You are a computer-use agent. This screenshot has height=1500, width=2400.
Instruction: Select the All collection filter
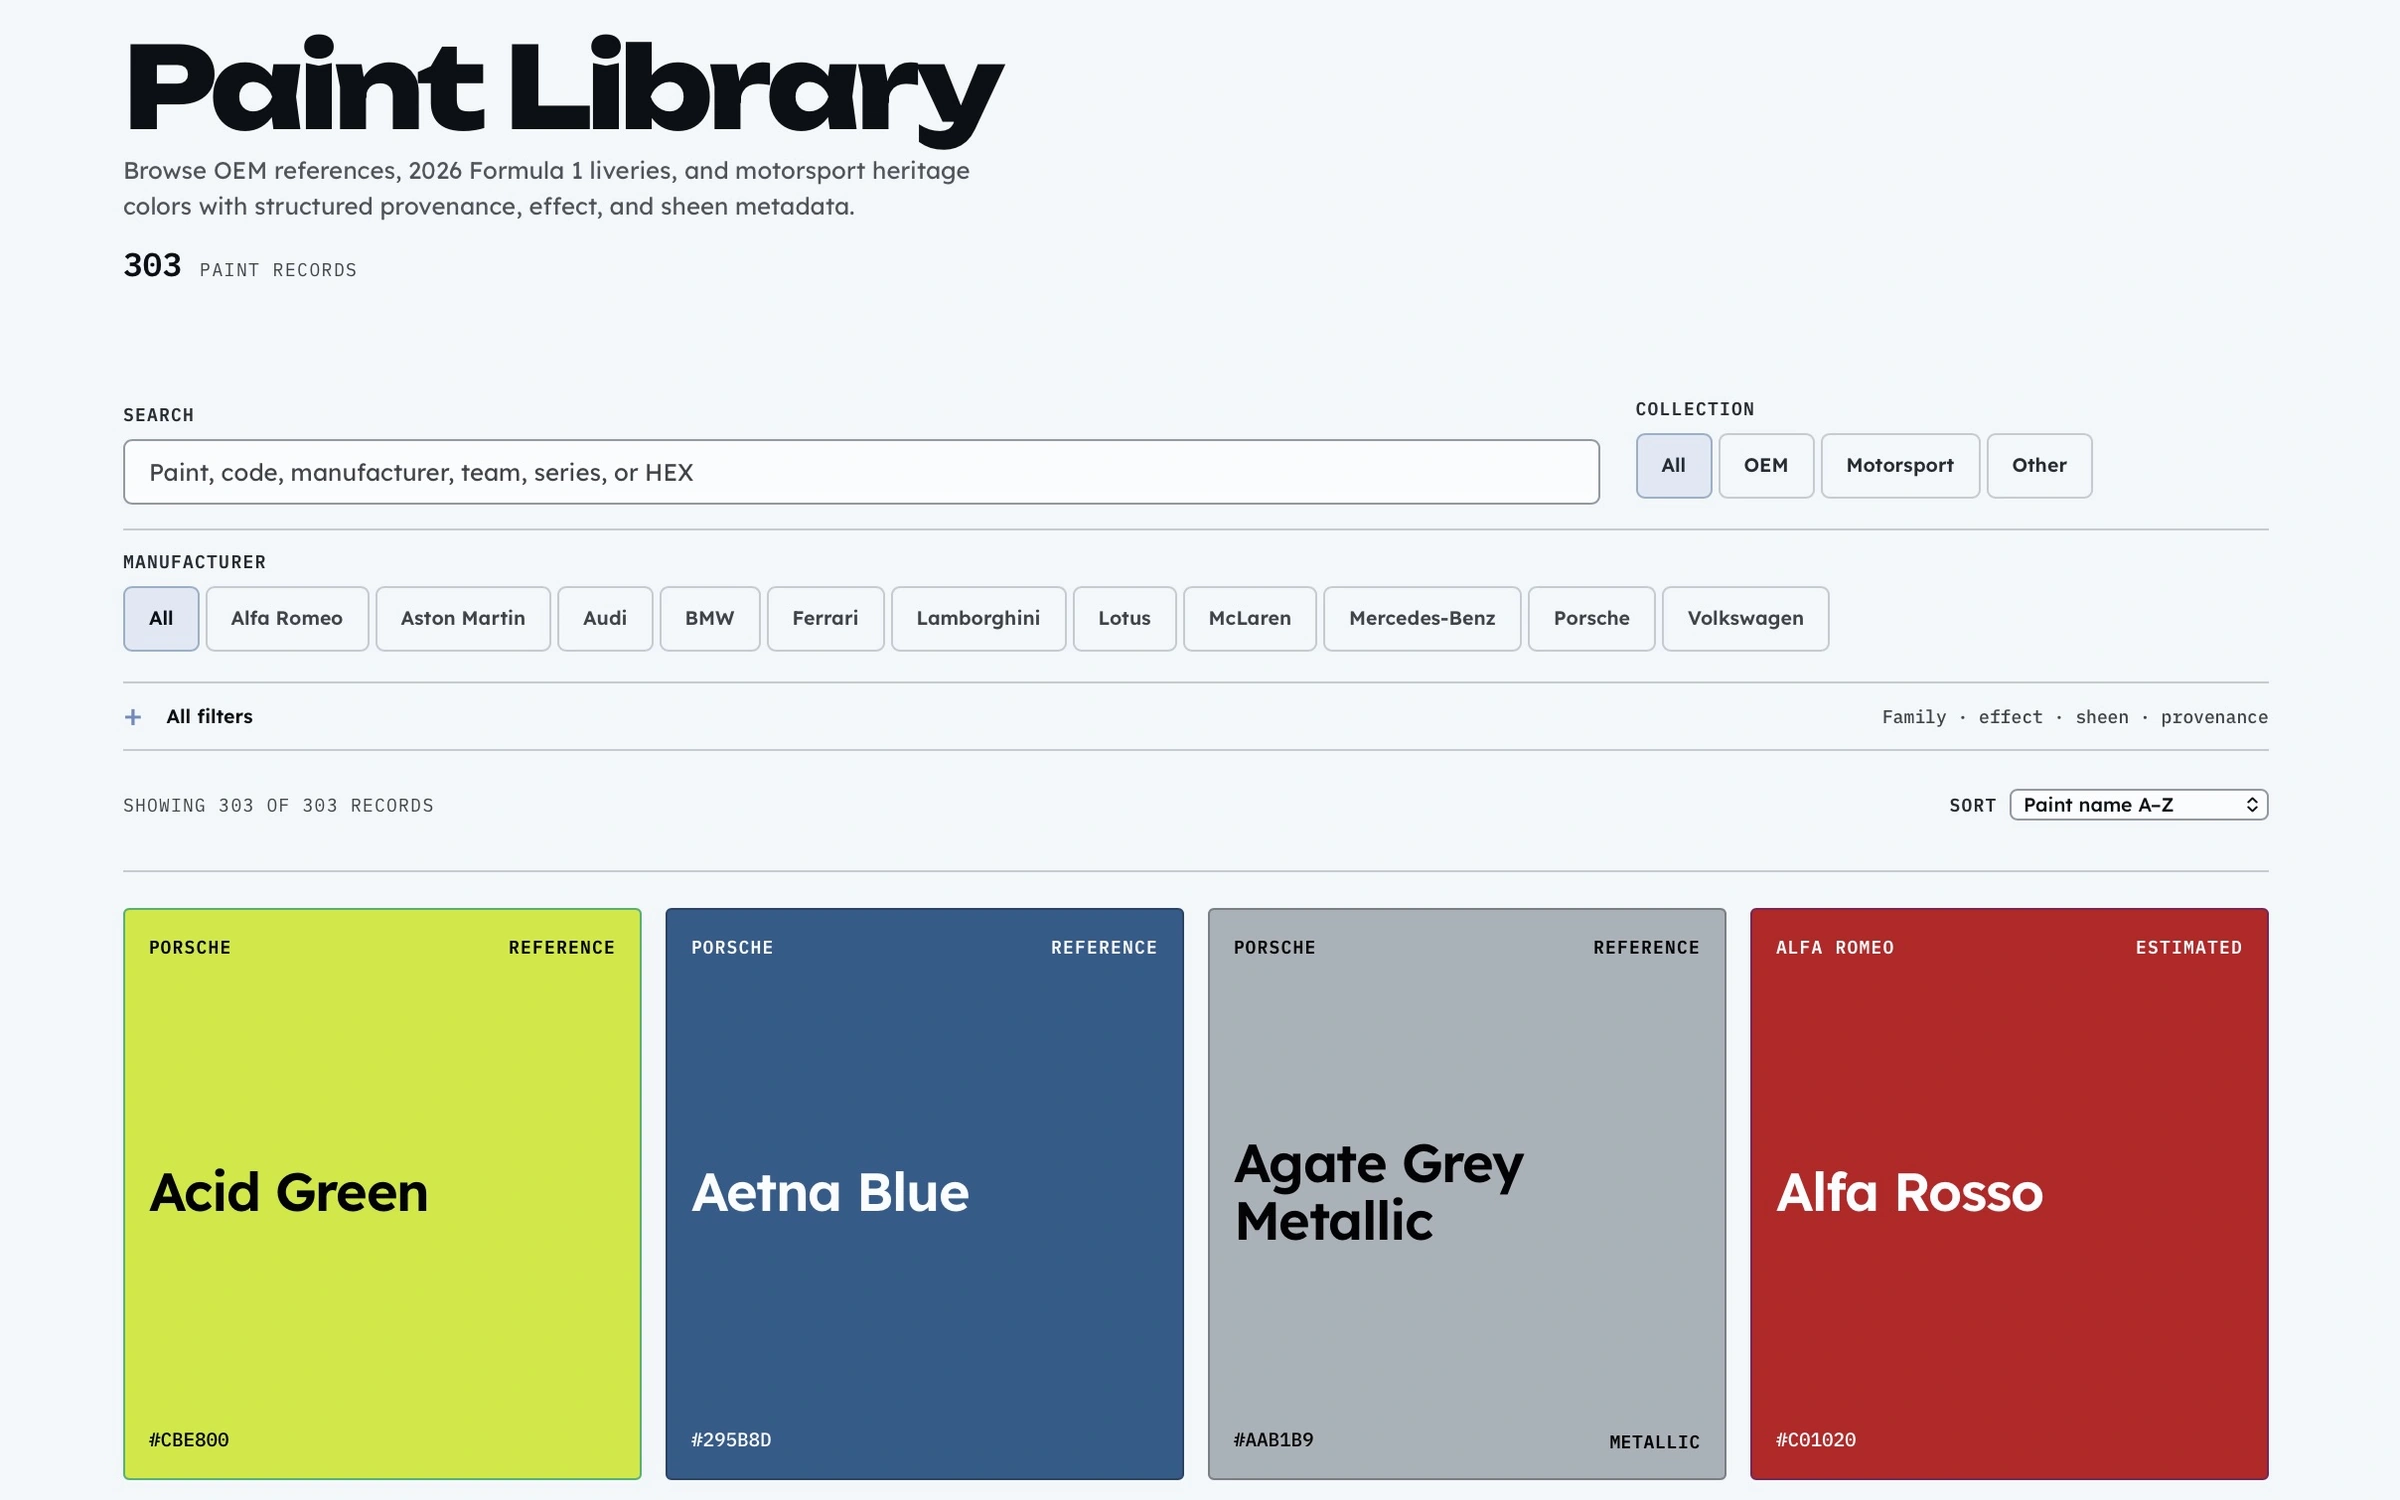pyautogui.click(x=1673, y=465)
